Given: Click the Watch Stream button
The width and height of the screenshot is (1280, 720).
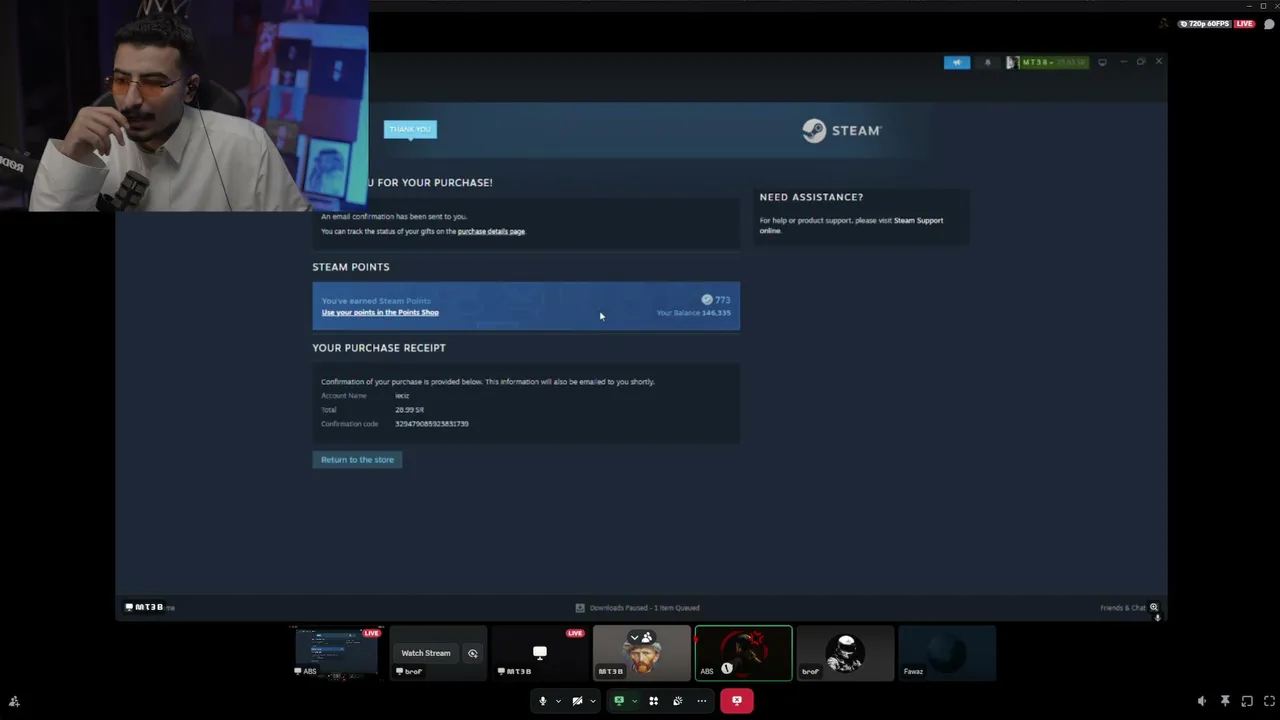Looking at the screenshot, I should (x=426, y=653).
